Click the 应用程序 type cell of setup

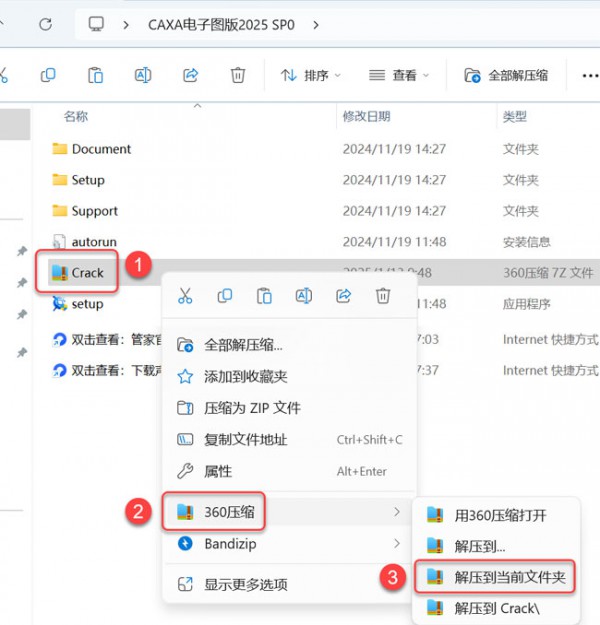click(x=527, y=304)
